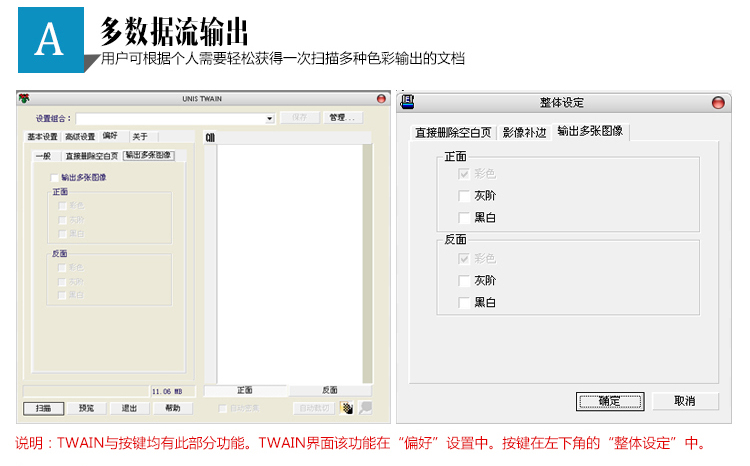Select the 反面 preview tab below list
The height and width of the screenshot is (466, 750).
(x=329, y=390)
